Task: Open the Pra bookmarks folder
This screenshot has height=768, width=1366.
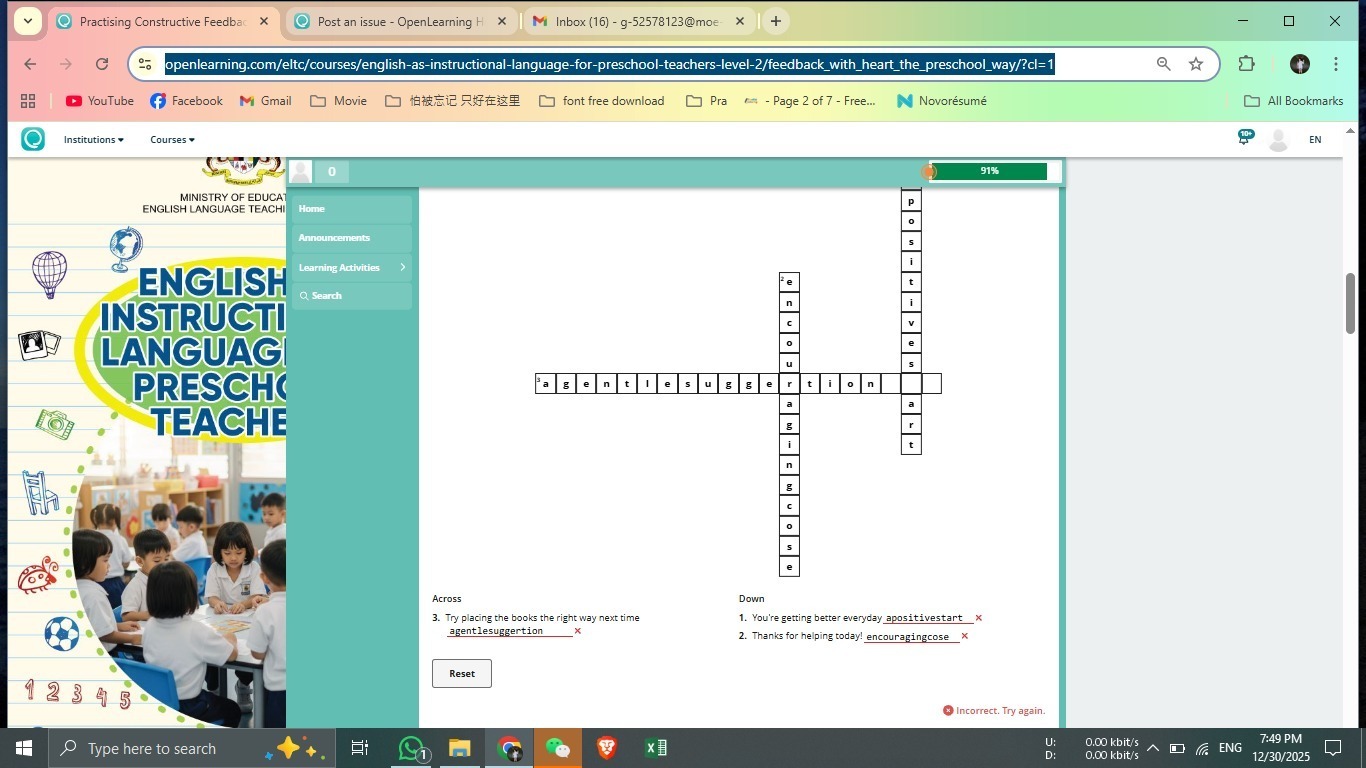Action: click(707, 101)
